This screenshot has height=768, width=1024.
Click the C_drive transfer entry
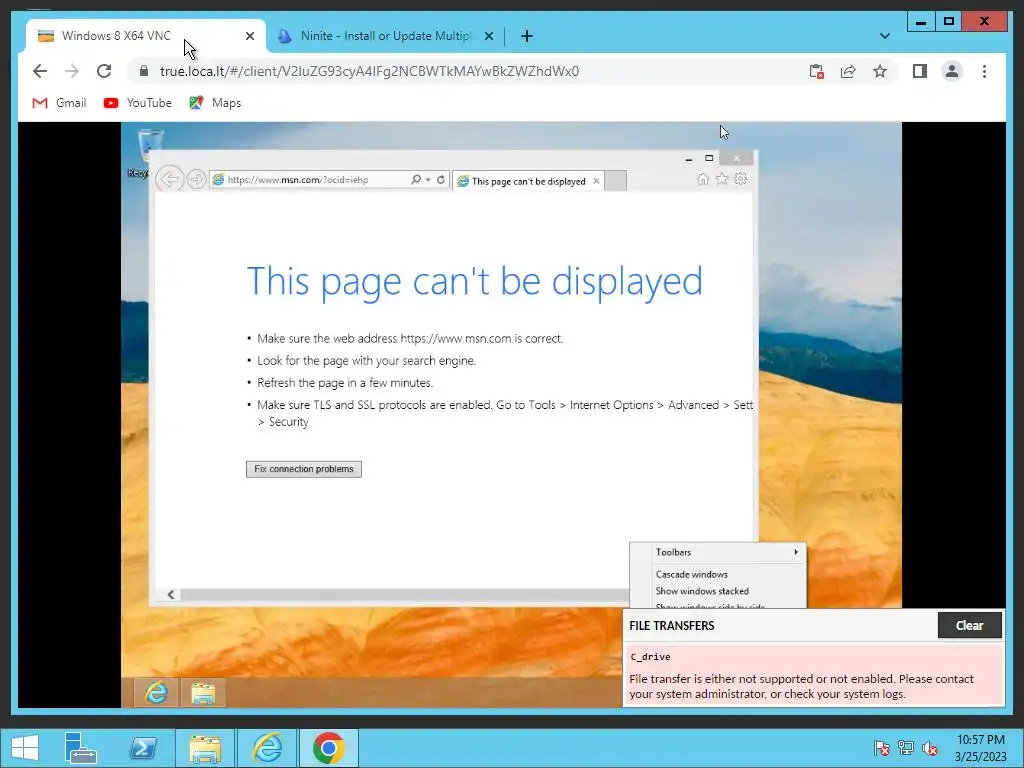point(814,676)
